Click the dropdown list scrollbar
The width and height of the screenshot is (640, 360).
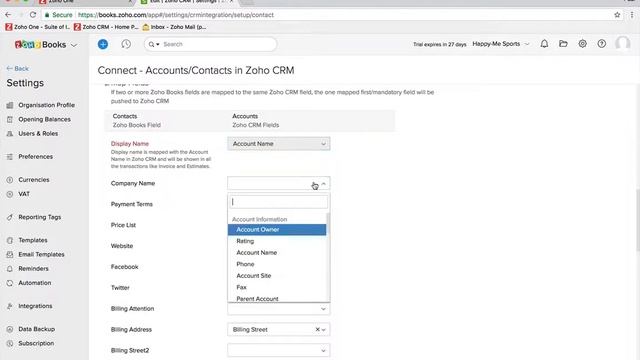click(x=328, y=257)
